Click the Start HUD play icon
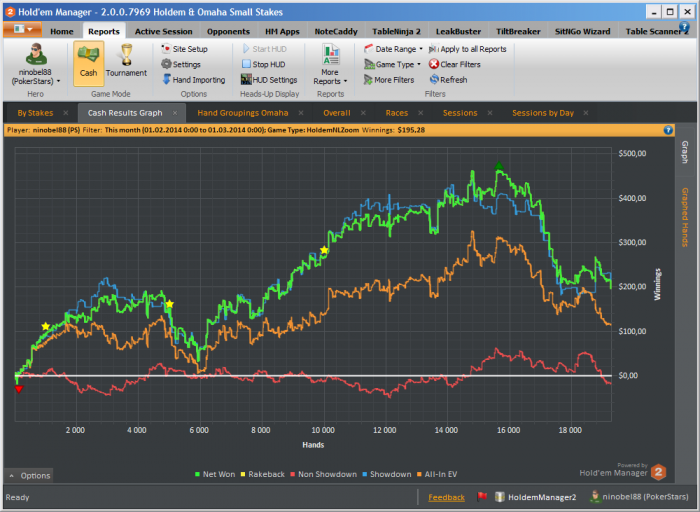700x512 pixels. 246,49
